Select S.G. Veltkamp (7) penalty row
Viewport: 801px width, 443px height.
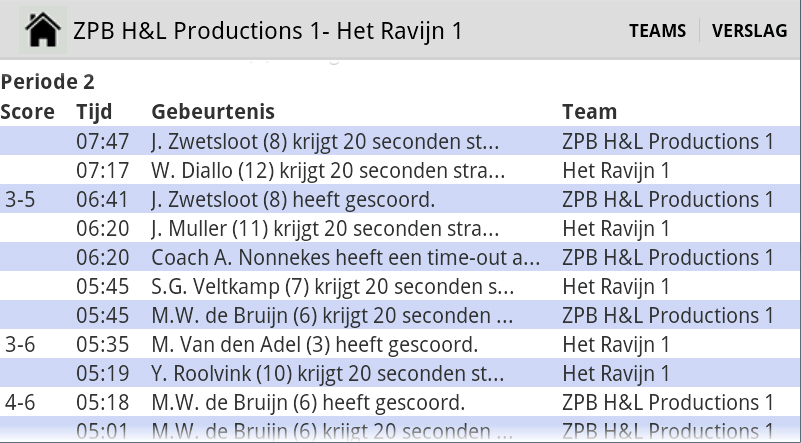[x=400, y=286]
